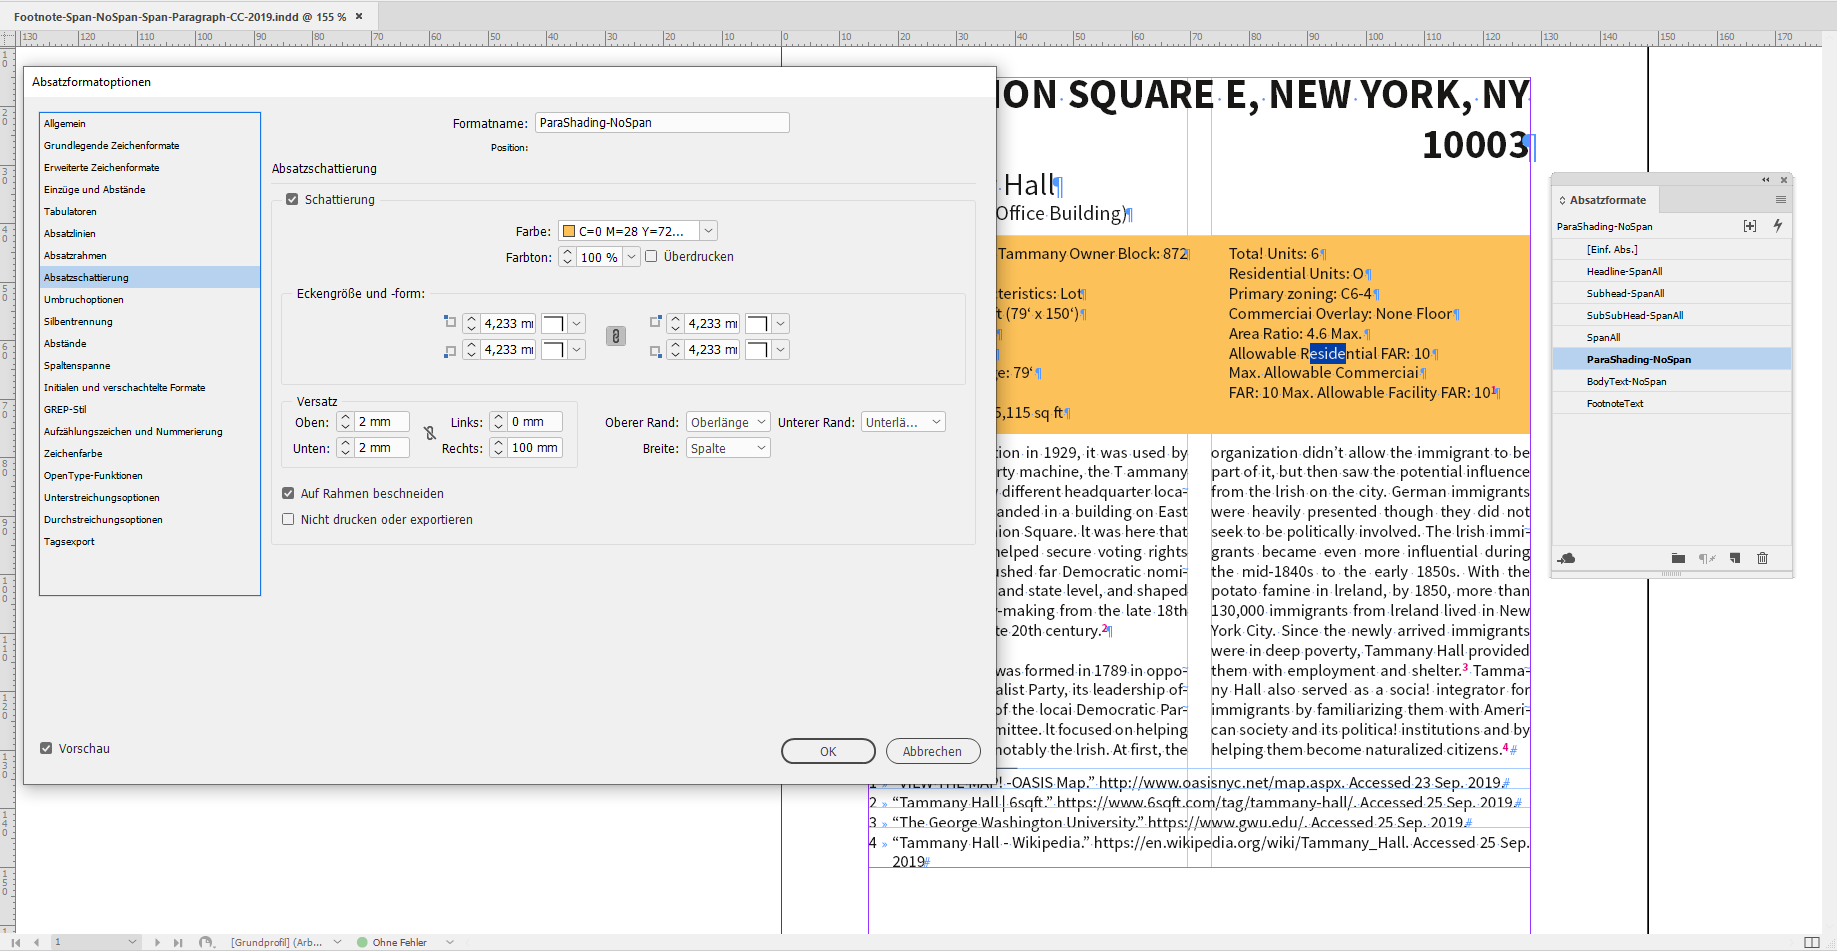Image resolution: width=1837 pixels, height=951 pixels.
Task: Open the Oberer Rand dropdown Oberlänge
Action: pyautogui.click(x=728, y=421)
